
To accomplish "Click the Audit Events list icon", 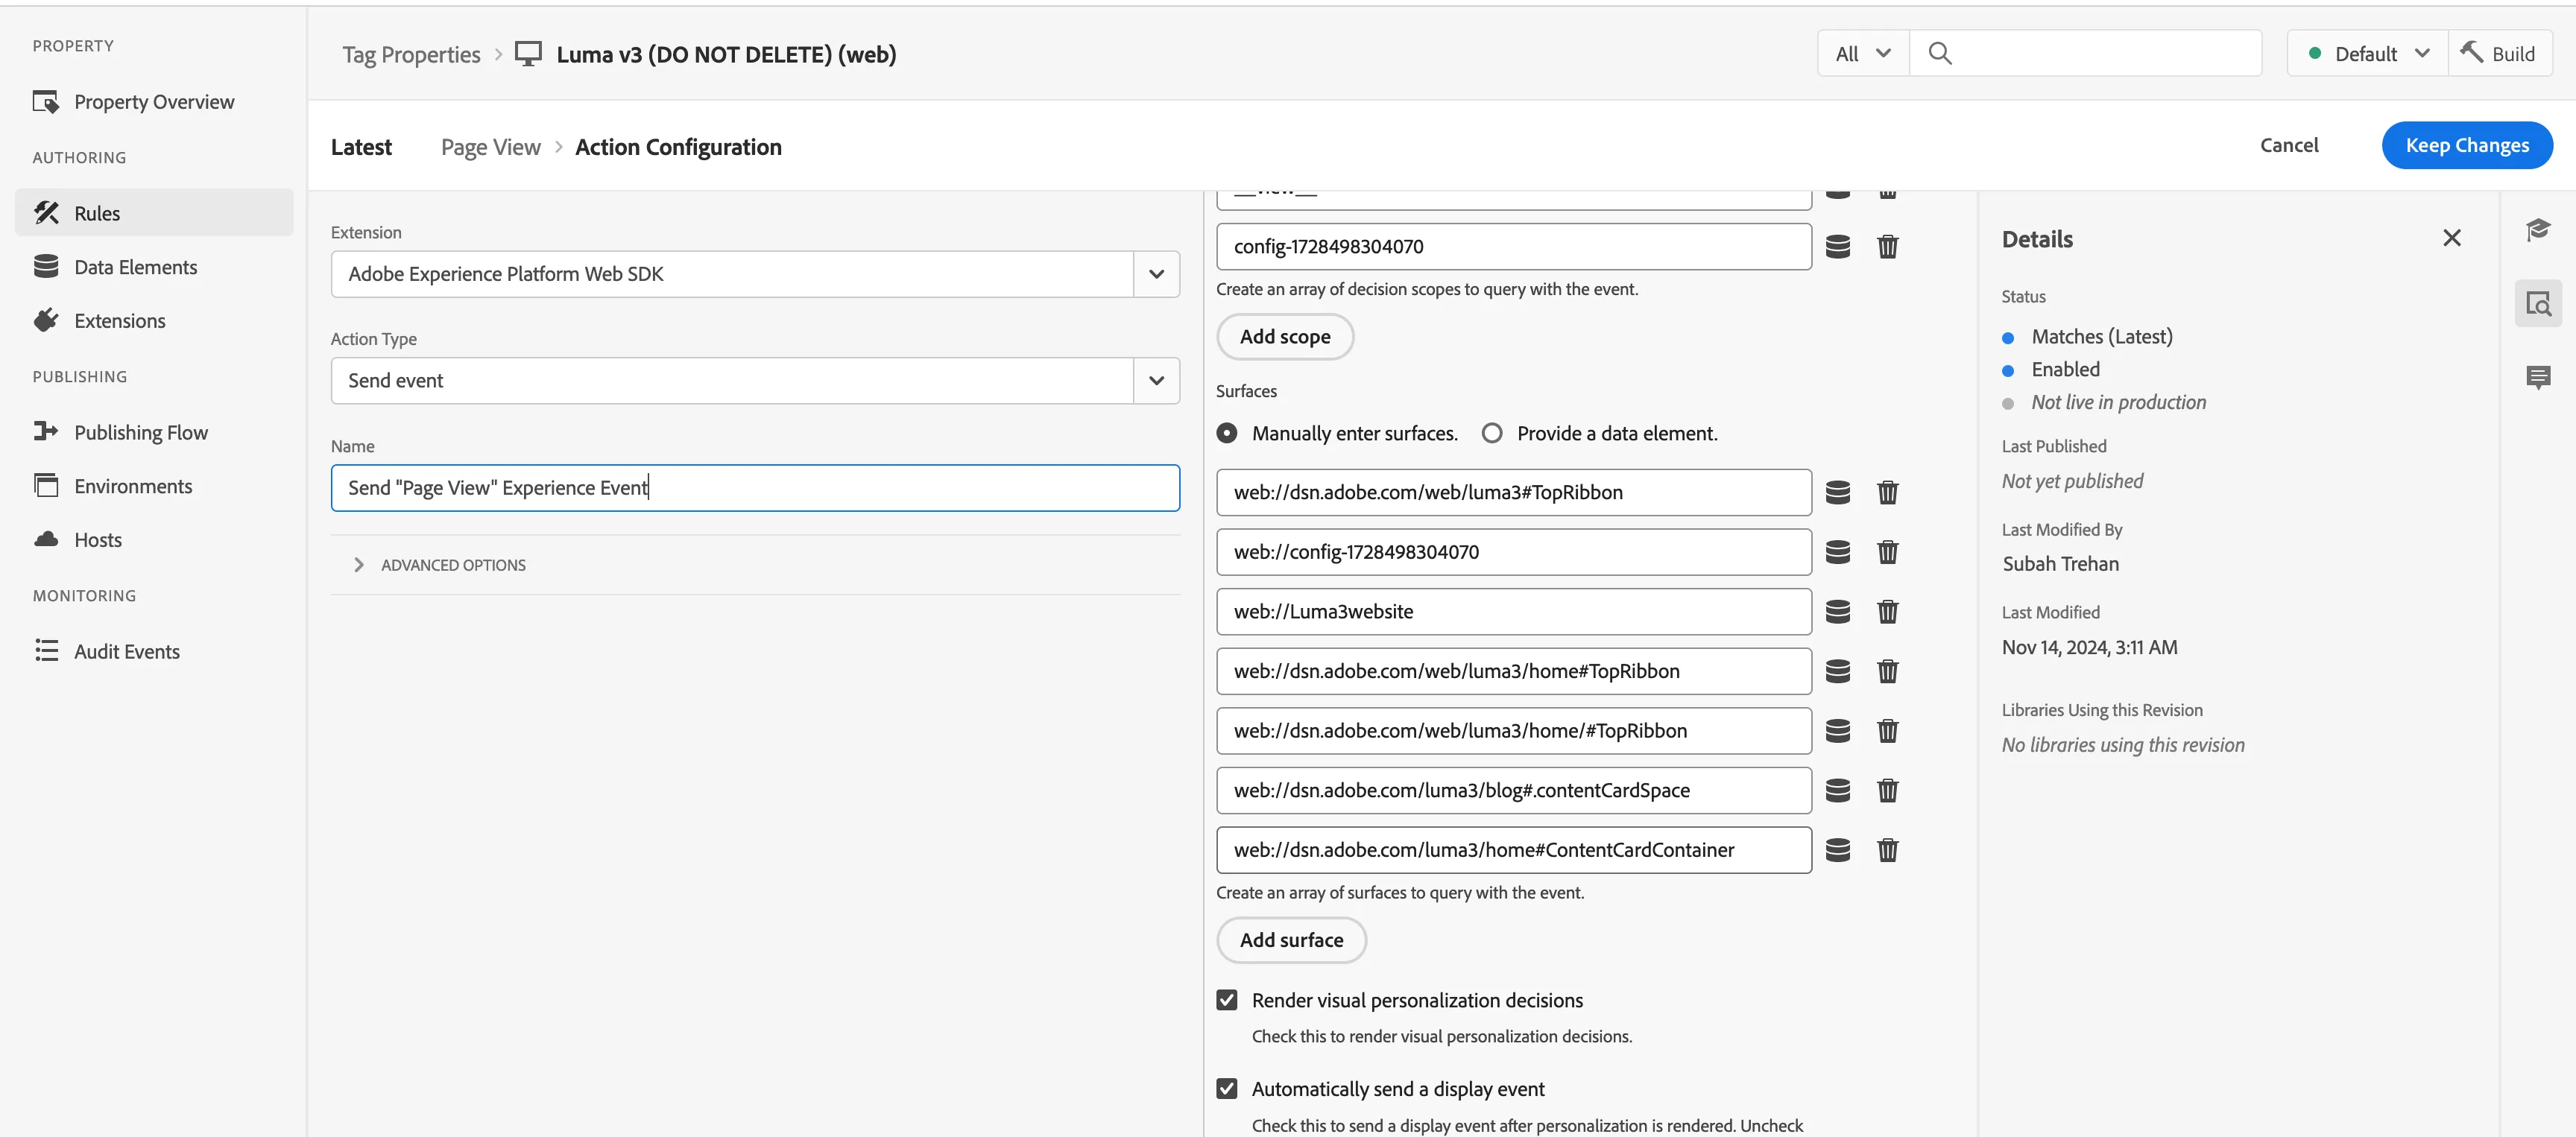I will [x=46, y=651].
